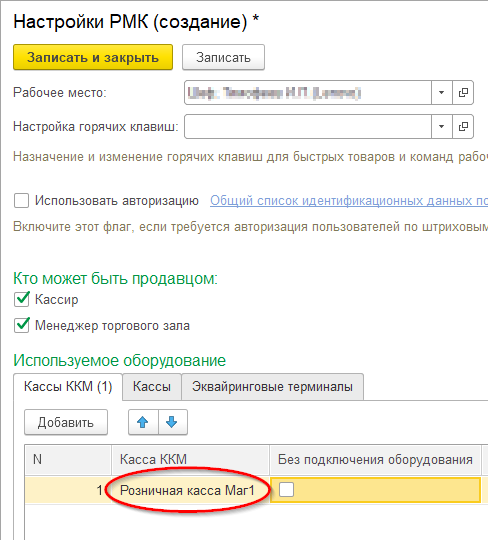Tick the Без подключения оборудования checkbox in row 1
Screen dimensions: 488x540
coord(286,489)
